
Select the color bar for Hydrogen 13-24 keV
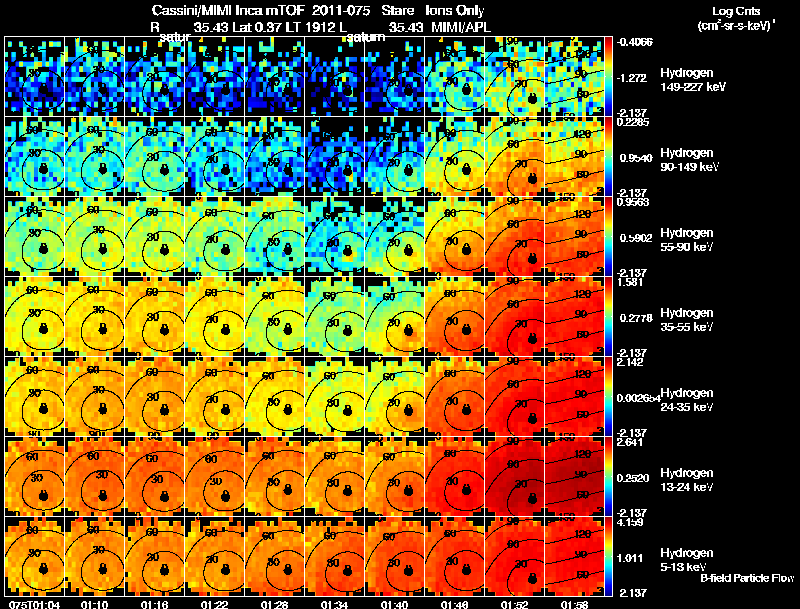[x=608, y=477]
